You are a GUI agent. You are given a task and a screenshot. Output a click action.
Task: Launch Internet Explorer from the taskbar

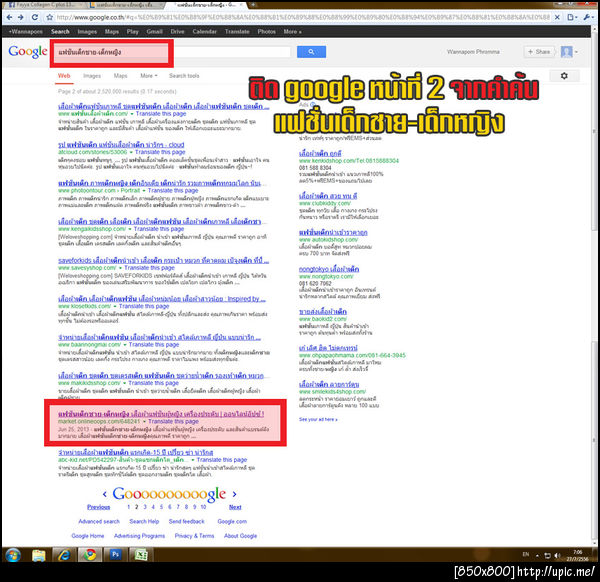(x=64, y=555)
